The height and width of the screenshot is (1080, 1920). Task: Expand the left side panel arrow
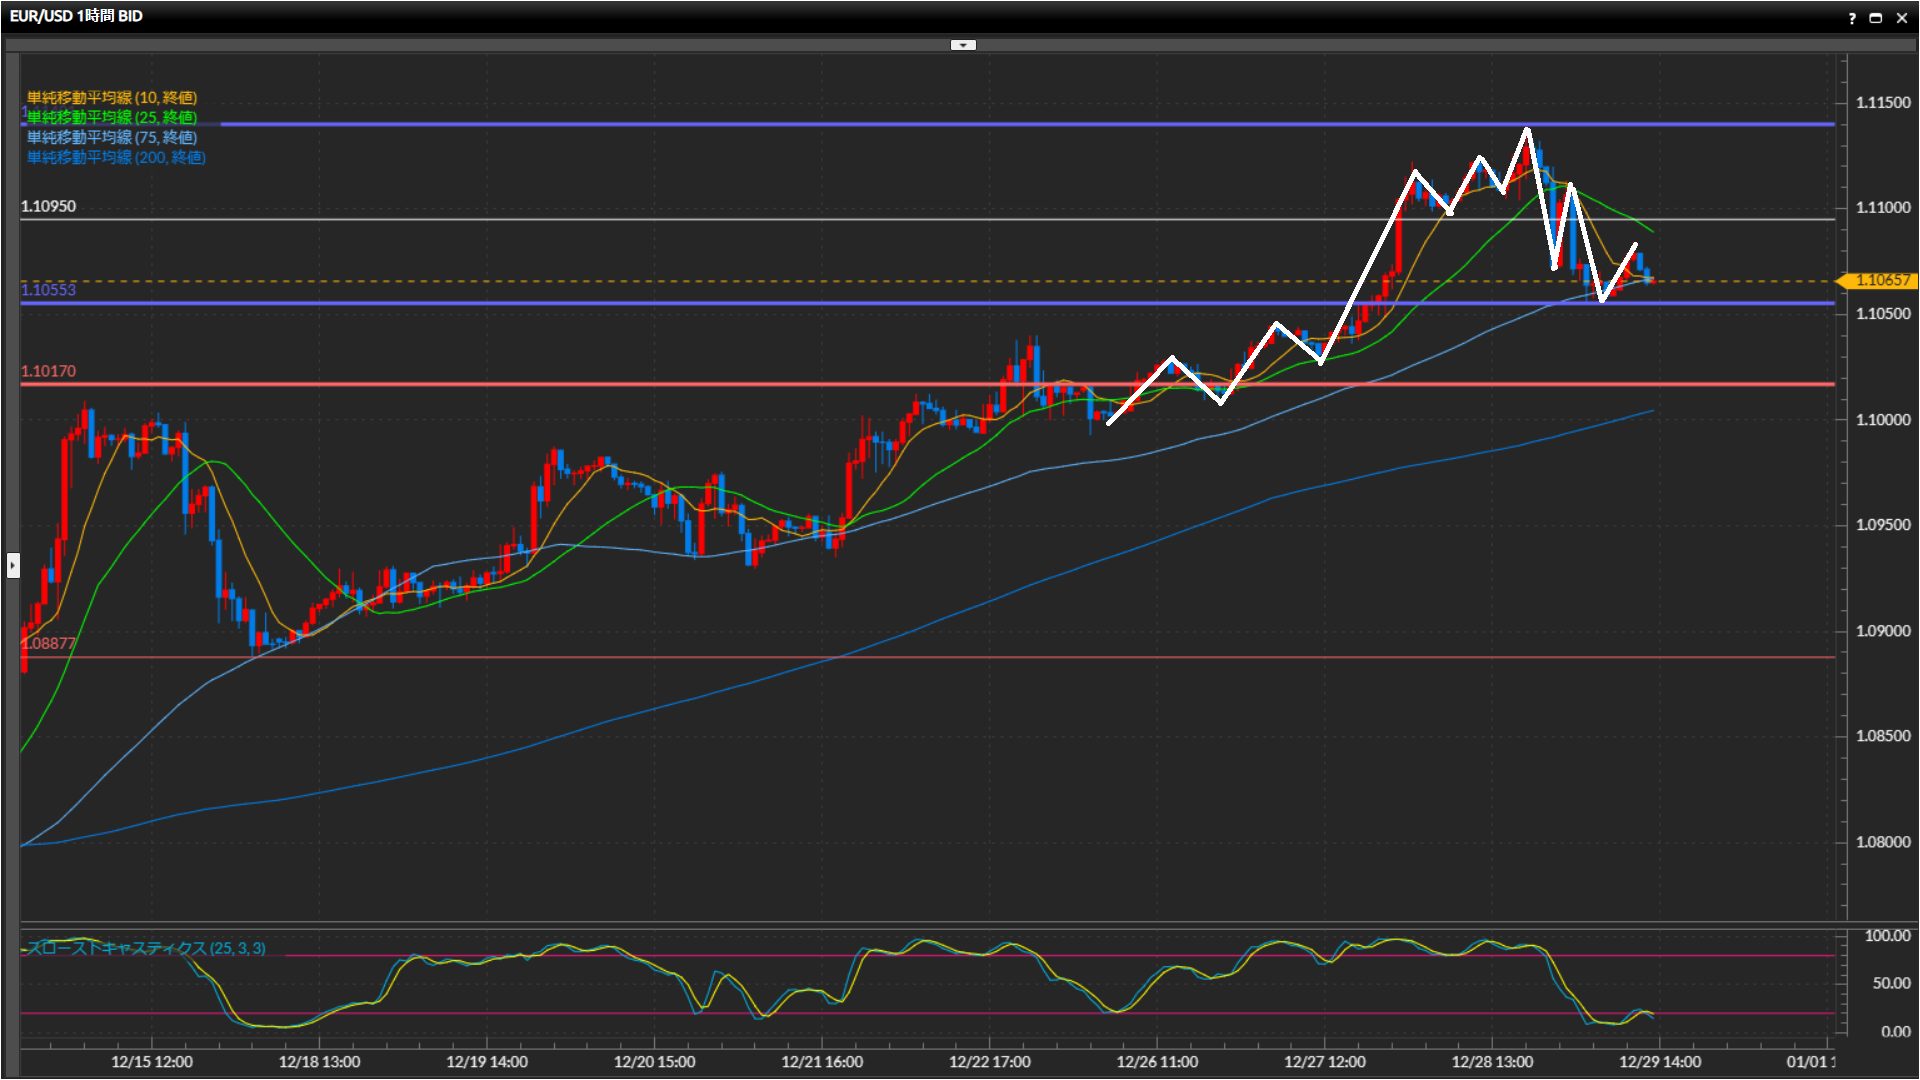click(12, 566)
